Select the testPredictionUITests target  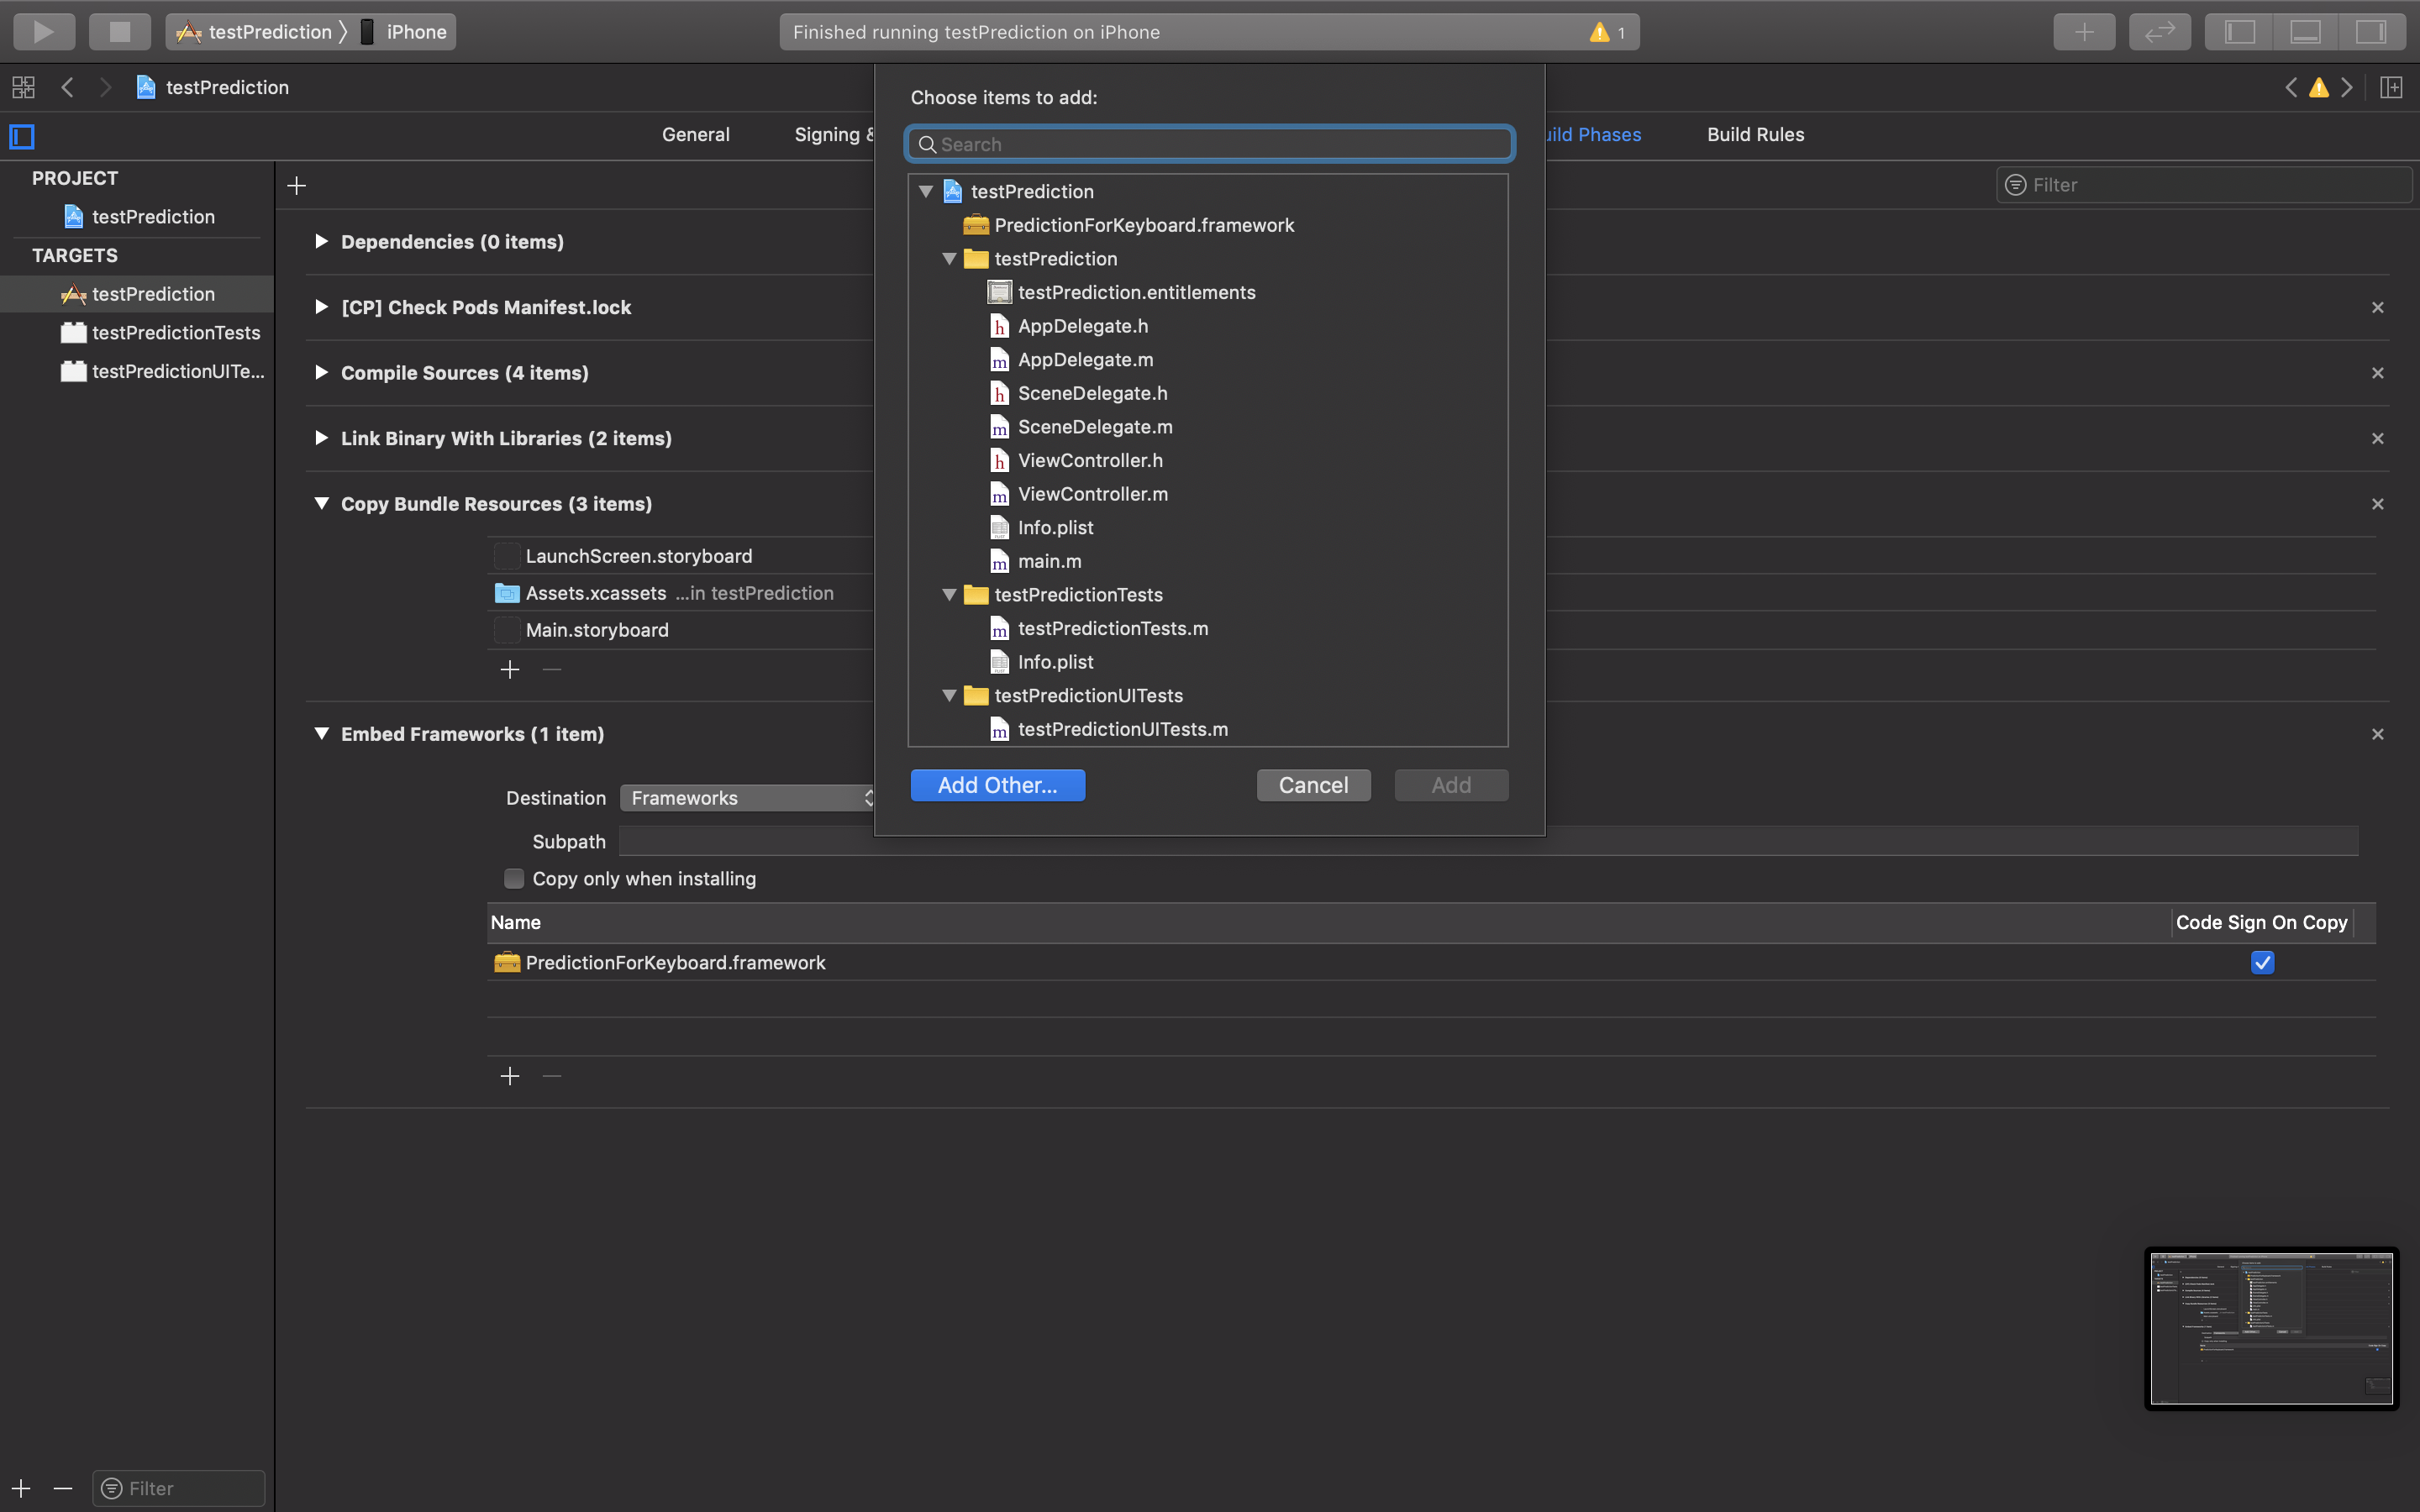137,371
